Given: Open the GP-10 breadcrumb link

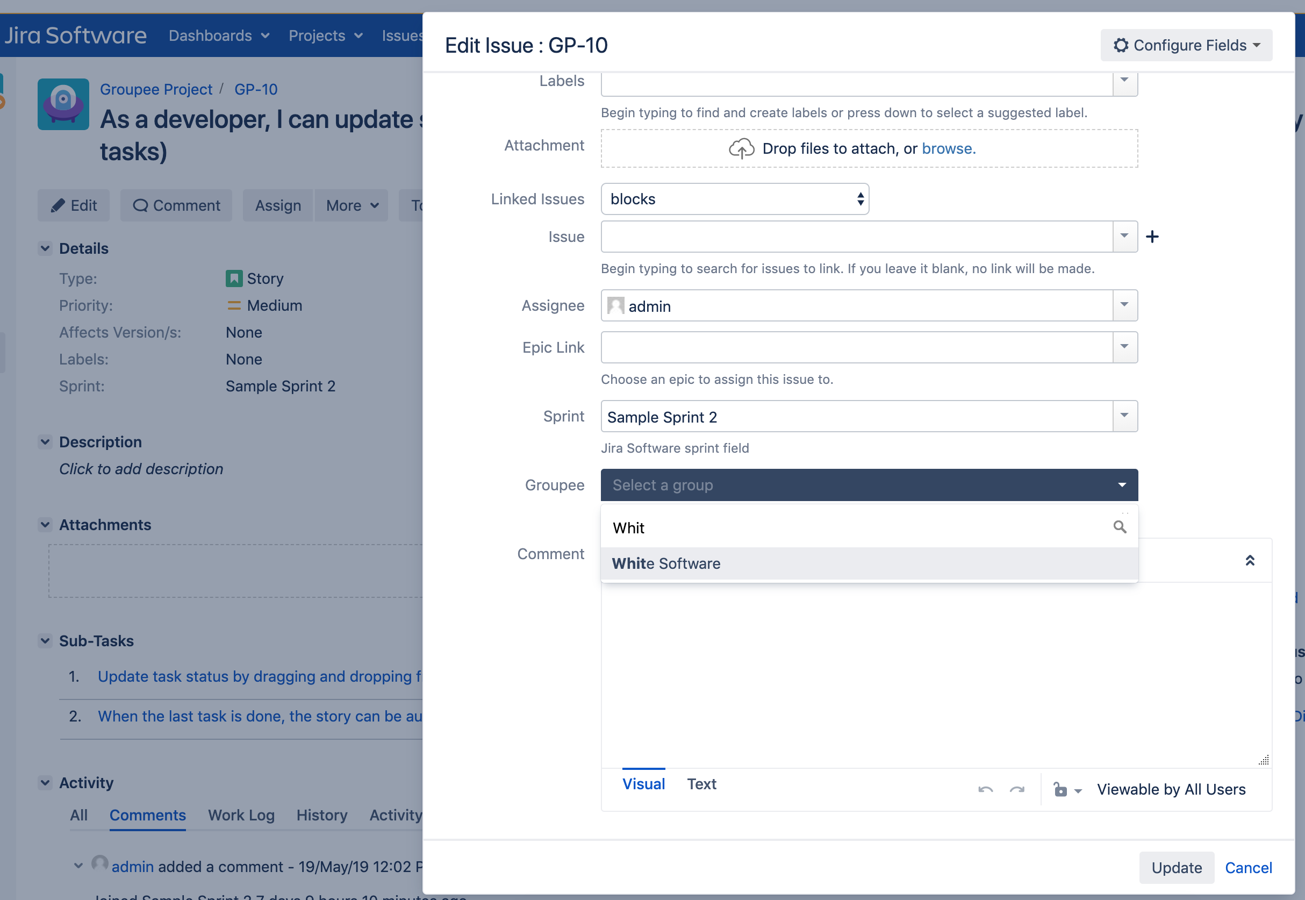Looking at the screenshot, I should click(x=256, y=89).
